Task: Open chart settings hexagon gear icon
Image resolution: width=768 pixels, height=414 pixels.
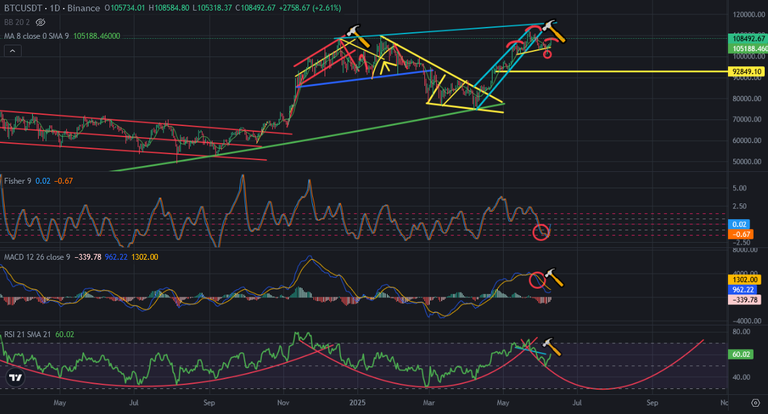Action: 755,403
